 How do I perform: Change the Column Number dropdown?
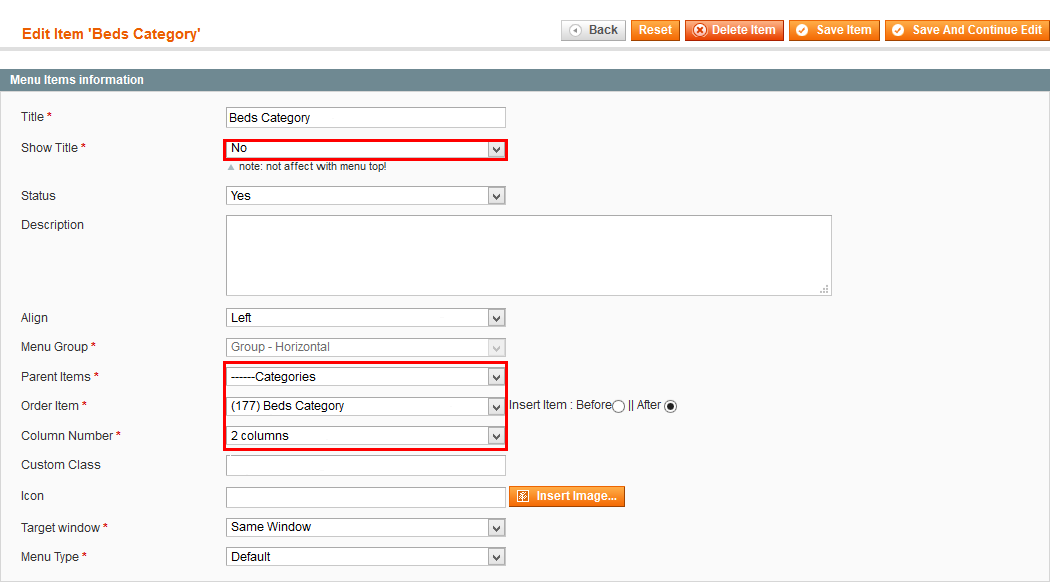[x=366, y=436]
